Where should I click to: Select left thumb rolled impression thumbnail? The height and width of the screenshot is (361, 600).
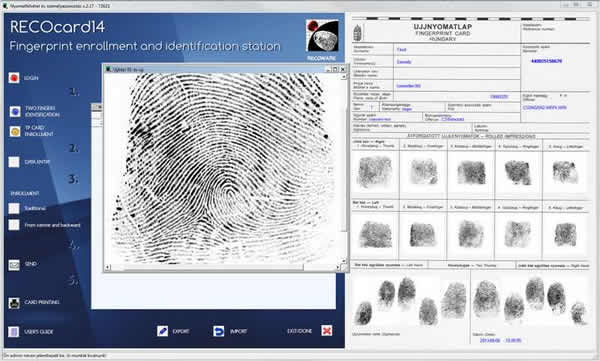click(375, 234)
